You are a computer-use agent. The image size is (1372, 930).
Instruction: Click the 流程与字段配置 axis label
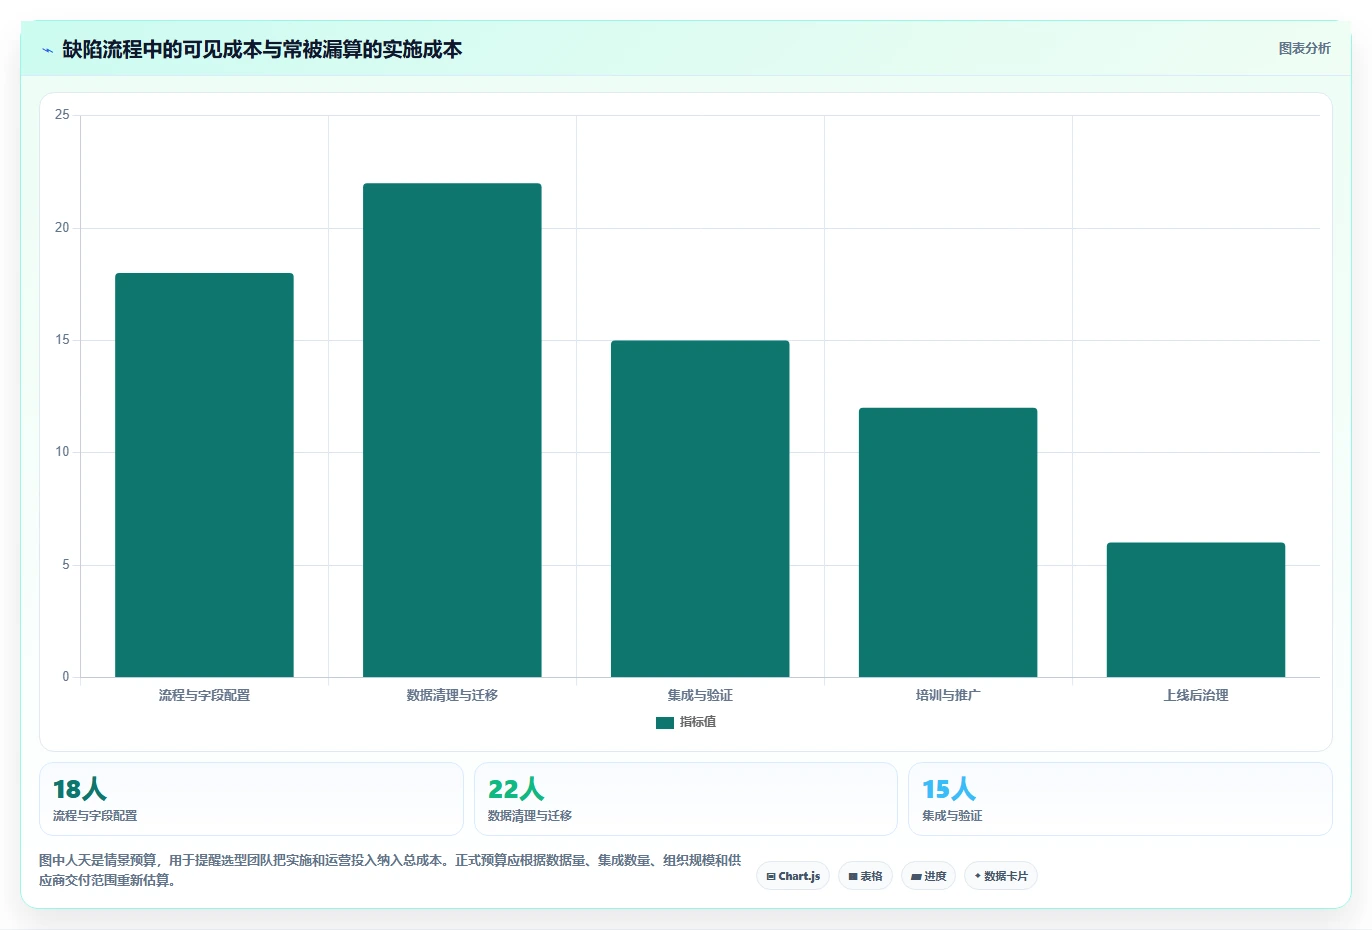(x=204, y=695)
